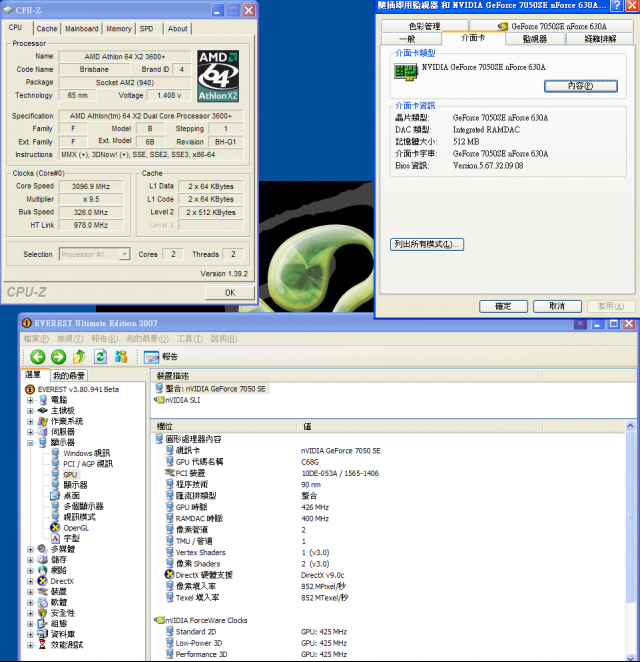This screenshot has width=640, height=662.
Task: Select the OpenGL tree item
Action: tap(76, 528)
